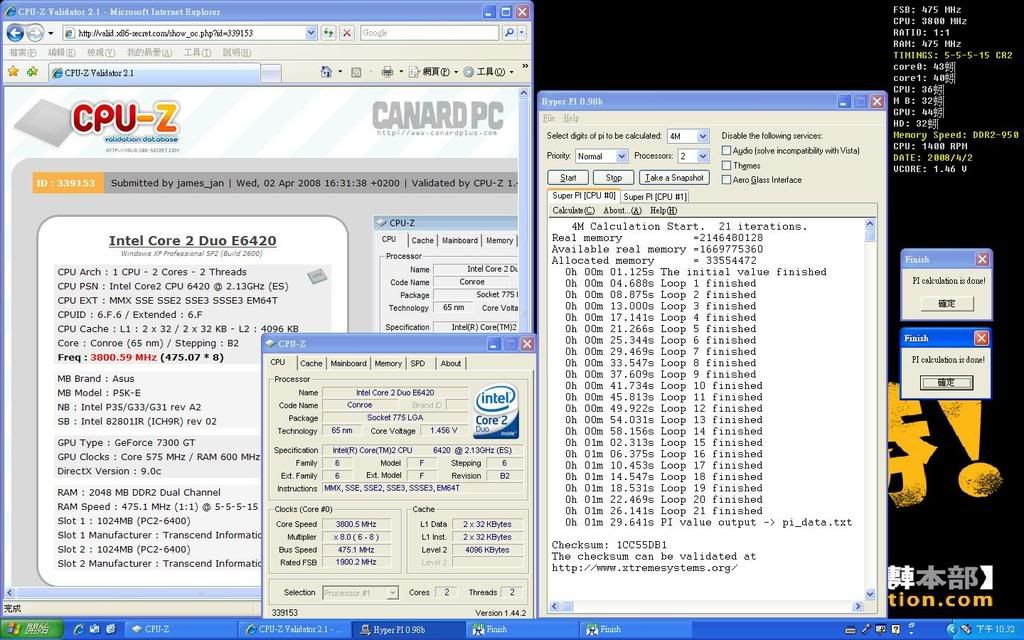The image size is (1024, 640).
Task: Open the Tools (工具) gear icon in command bar
Action: click(468, 72)
